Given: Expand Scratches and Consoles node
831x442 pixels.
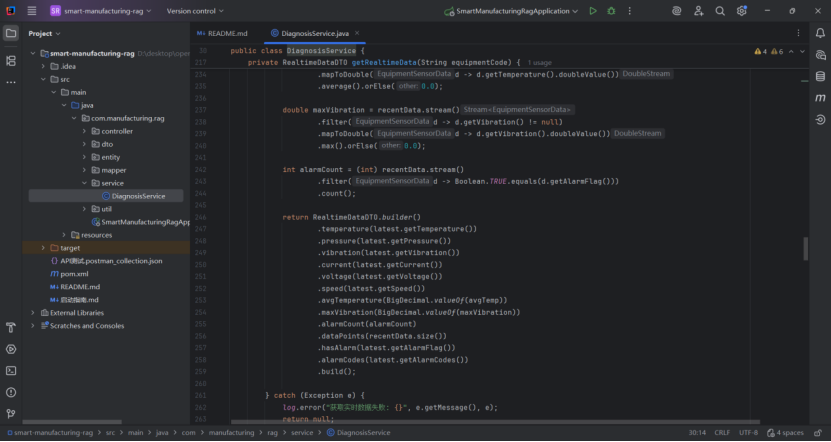Looking at the screenshot, I should click(33, 326).
